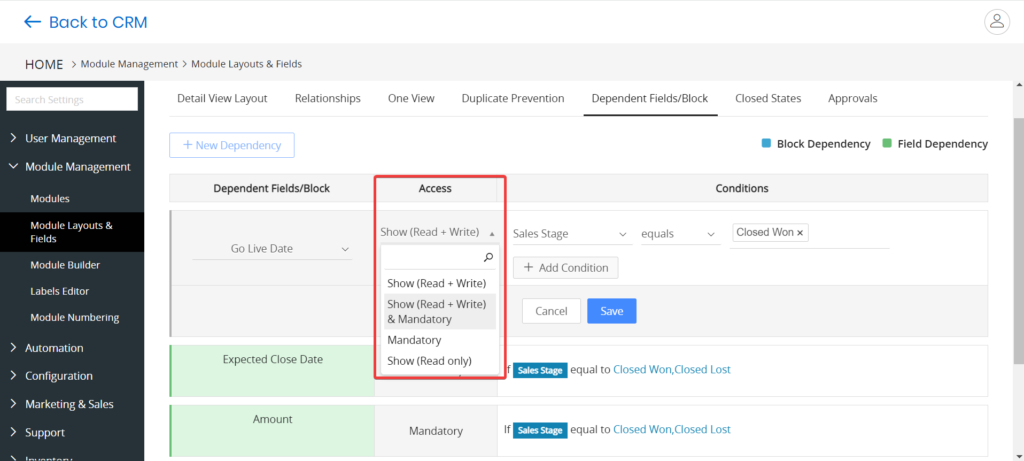Open the equals operator dropdown
1024x461 pixels.
coord(680,234)
